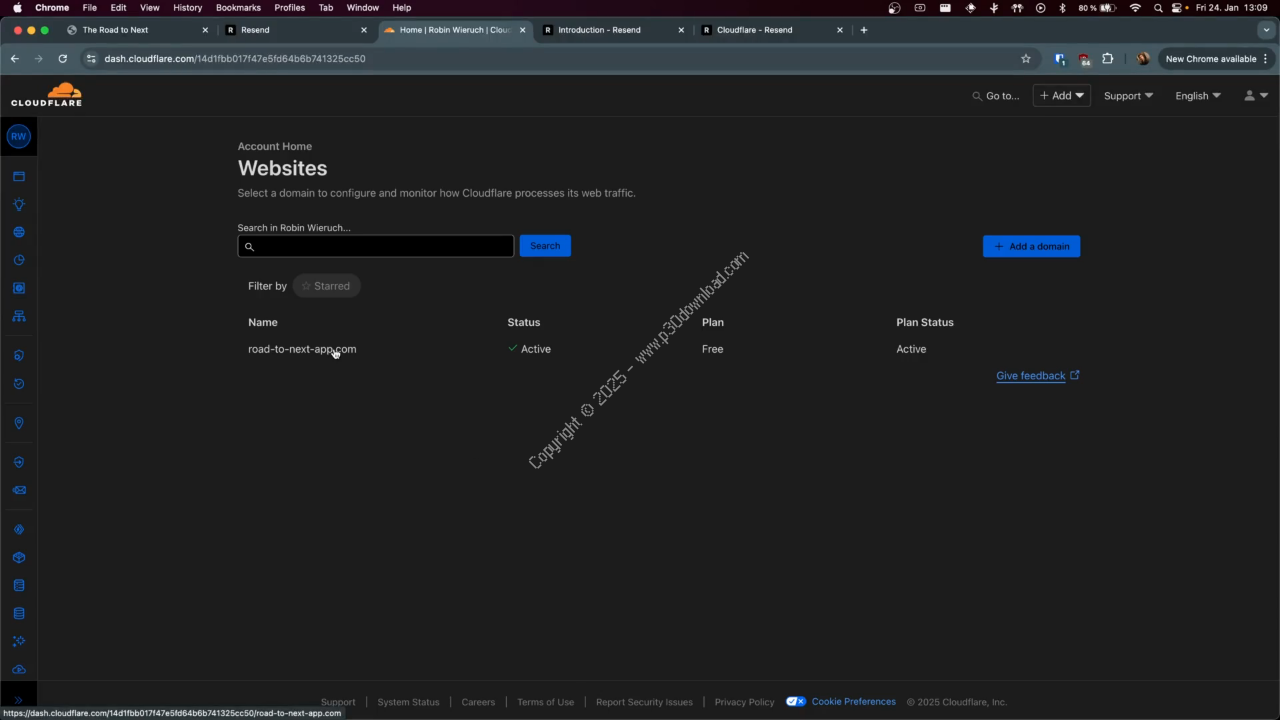Open the cube icon in sidebar
This screenshot has height=720, width=1280.
[18, 557]
